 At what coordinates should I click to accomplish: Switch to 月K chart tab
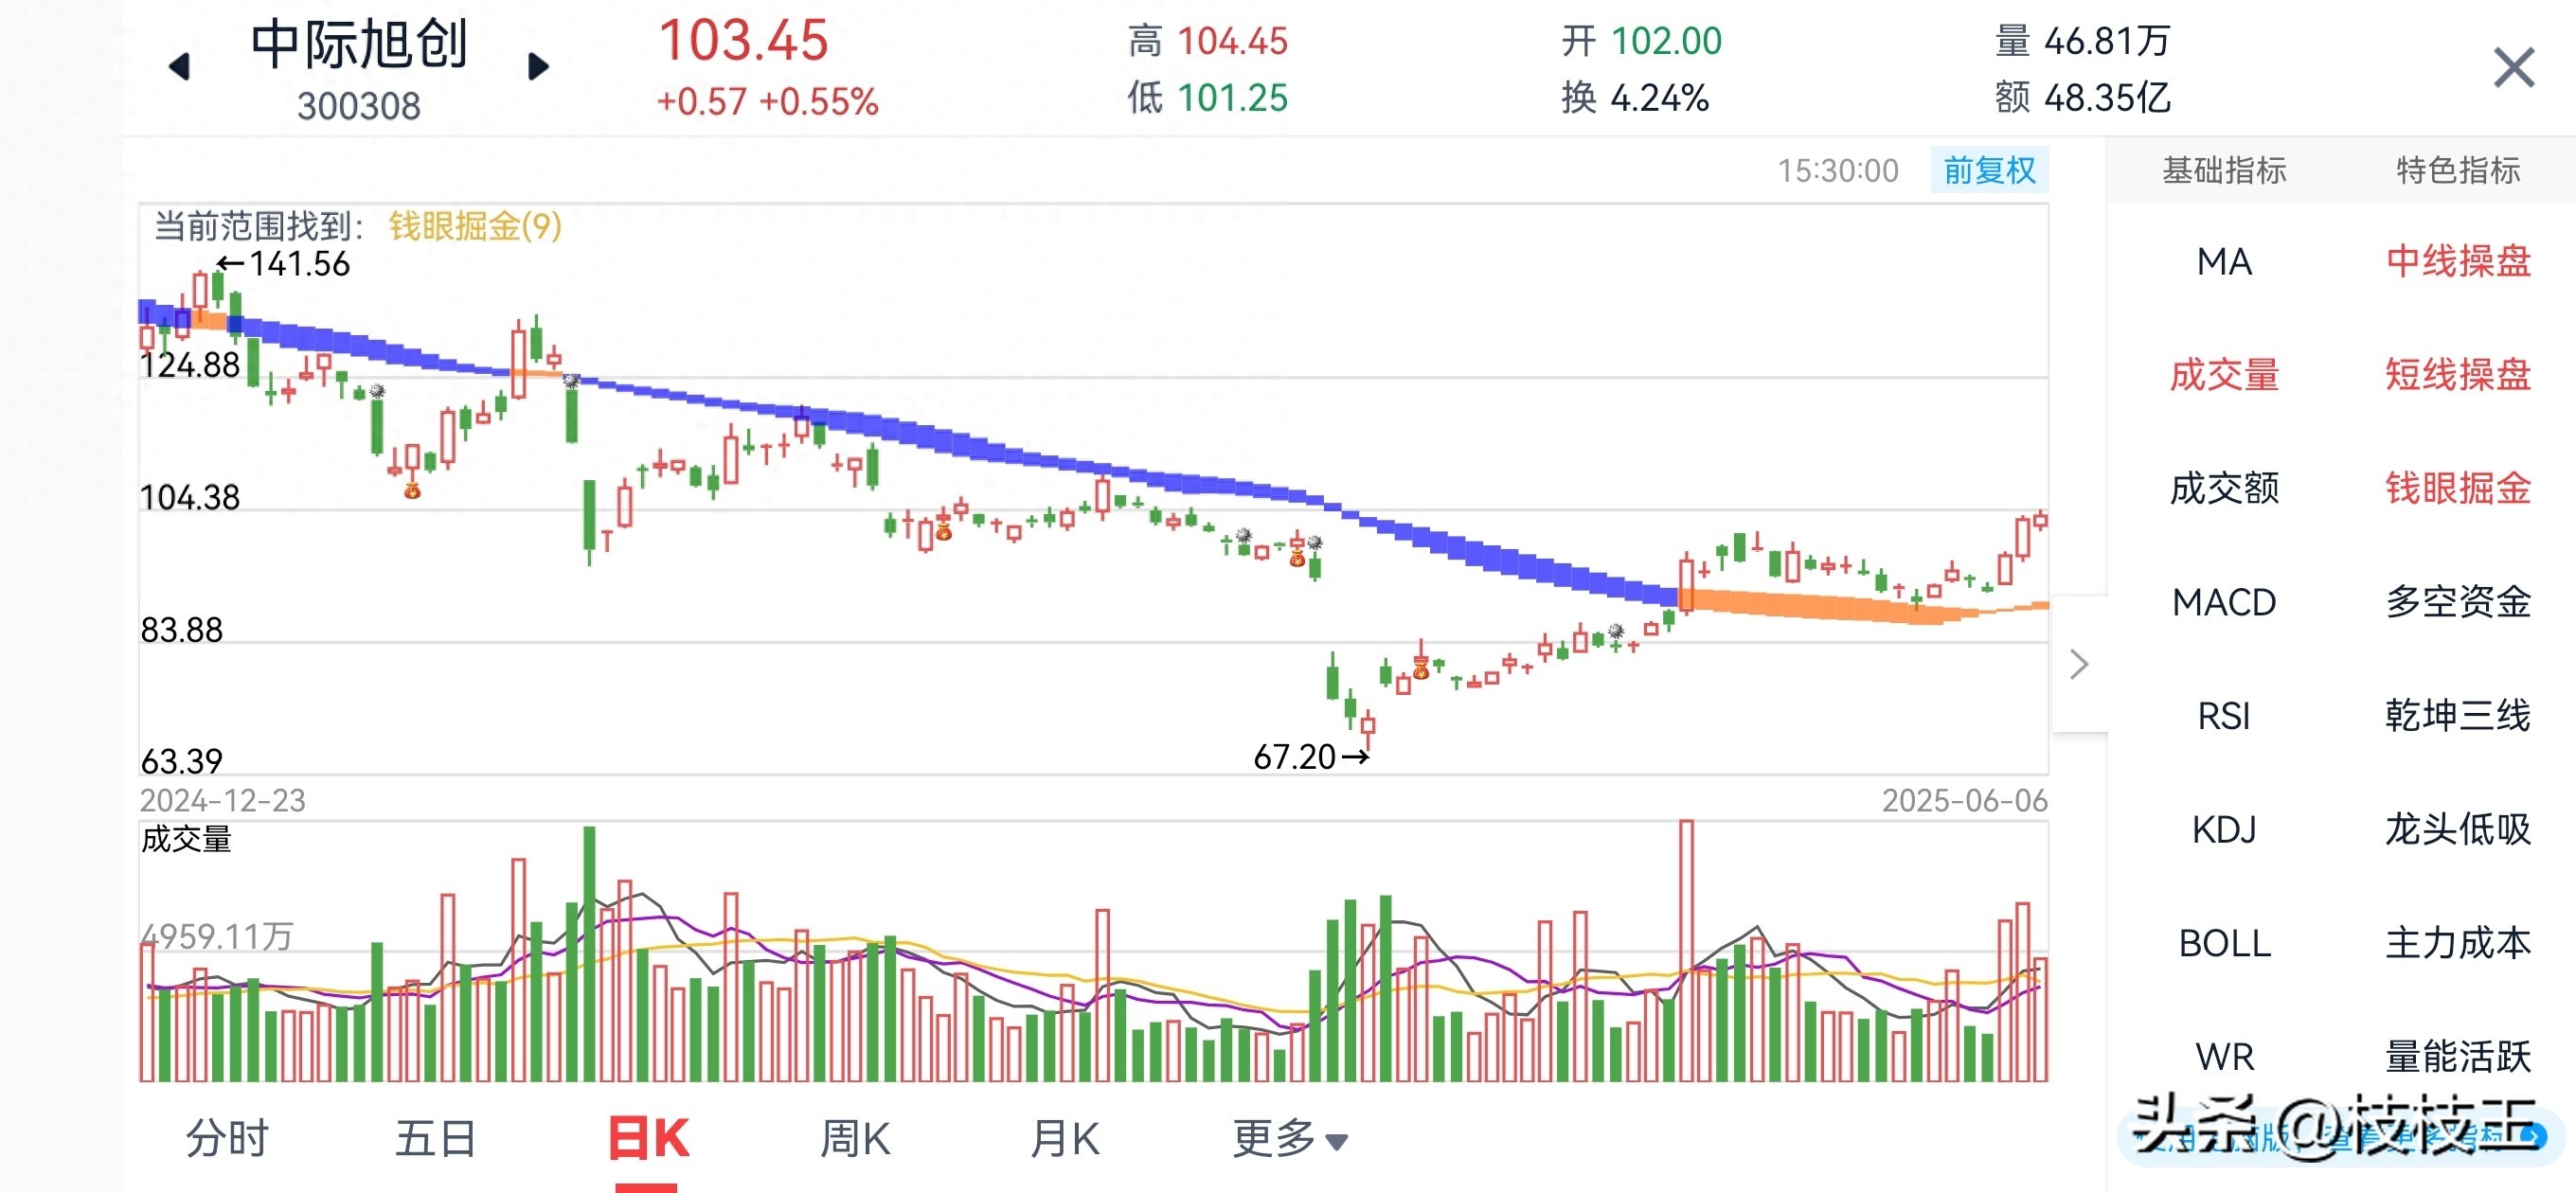pos(1065,1138)
